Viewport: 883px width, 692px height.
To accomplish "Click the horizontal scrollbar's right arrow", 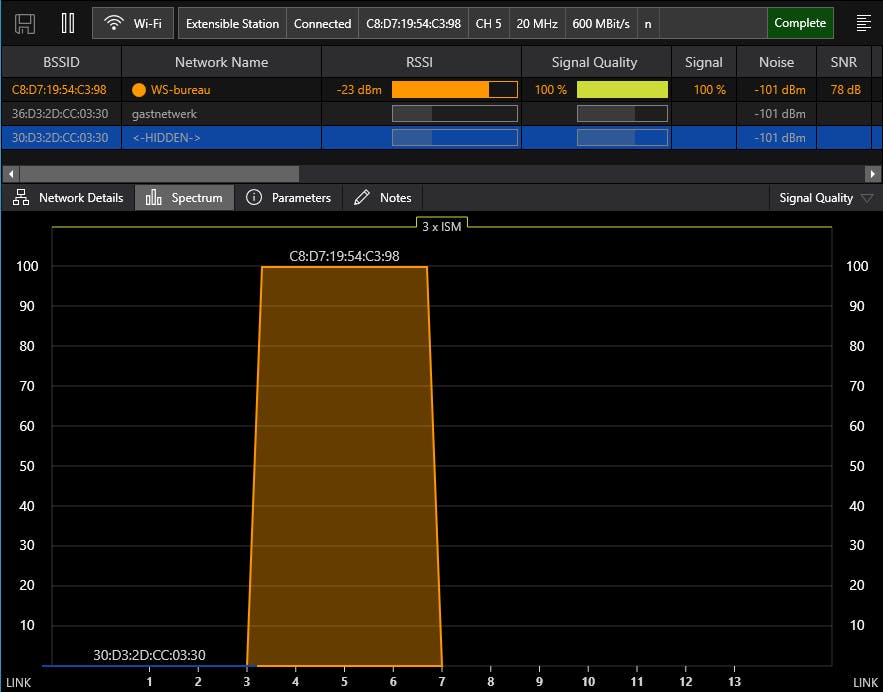I will tap(874, 173).
